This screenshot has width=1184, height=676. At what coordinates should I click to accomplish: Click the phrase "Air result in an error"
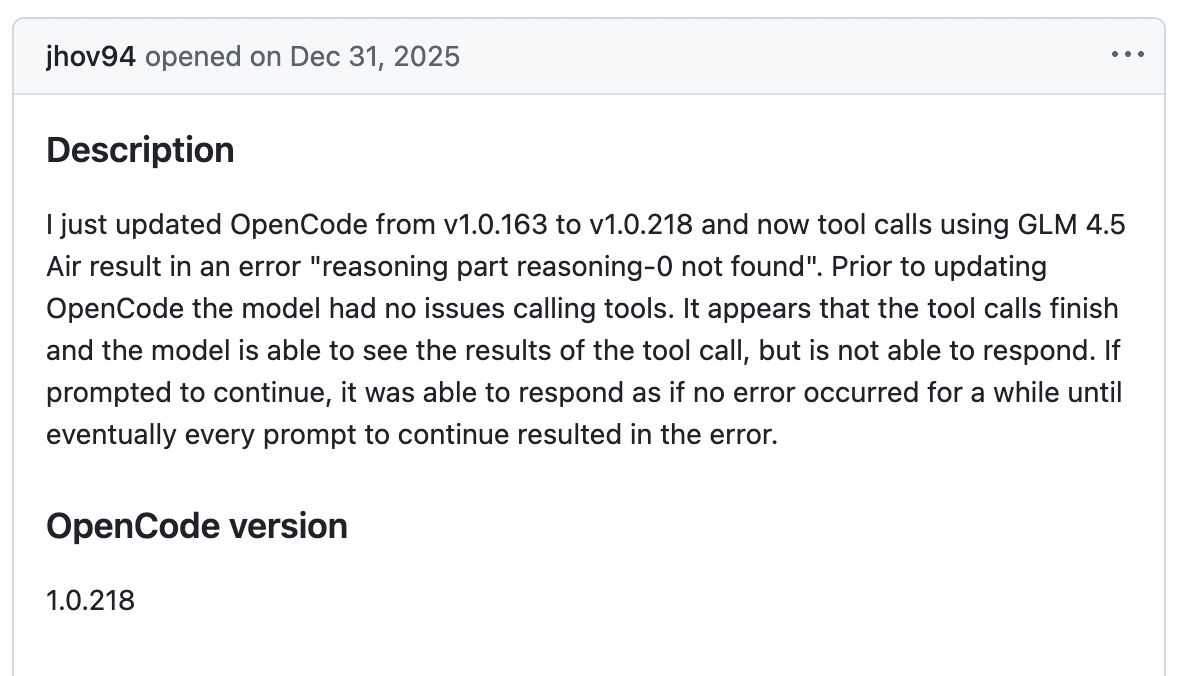click(171, 268)
